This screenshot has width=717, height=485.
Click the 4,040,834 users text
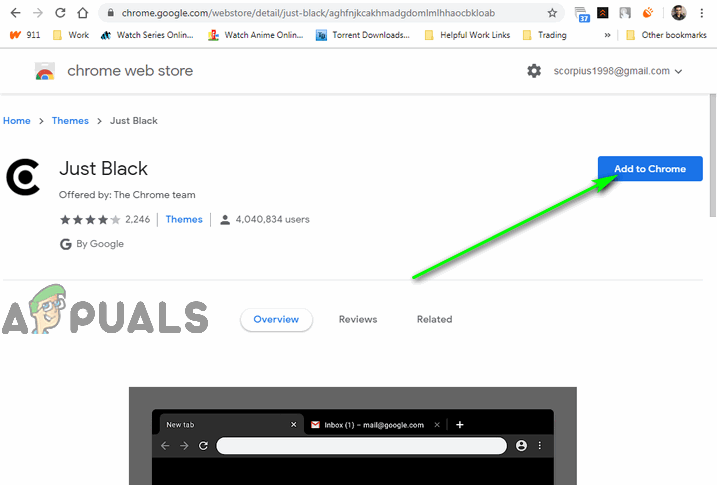click(x=273, y=219)
